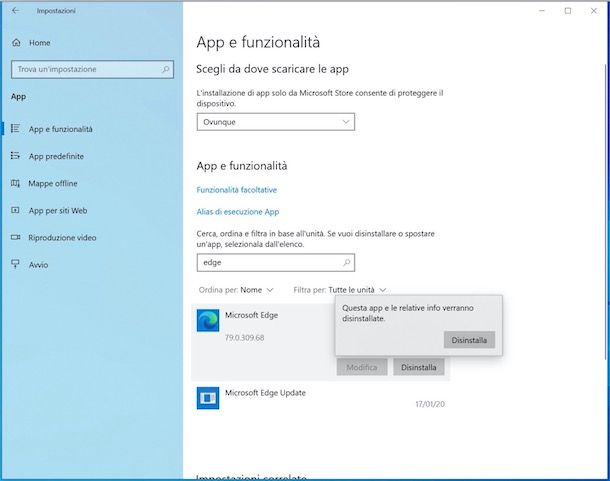Open the Ordina per Nome sort dropdown
The image size is (610, 481).
(236, 290)
